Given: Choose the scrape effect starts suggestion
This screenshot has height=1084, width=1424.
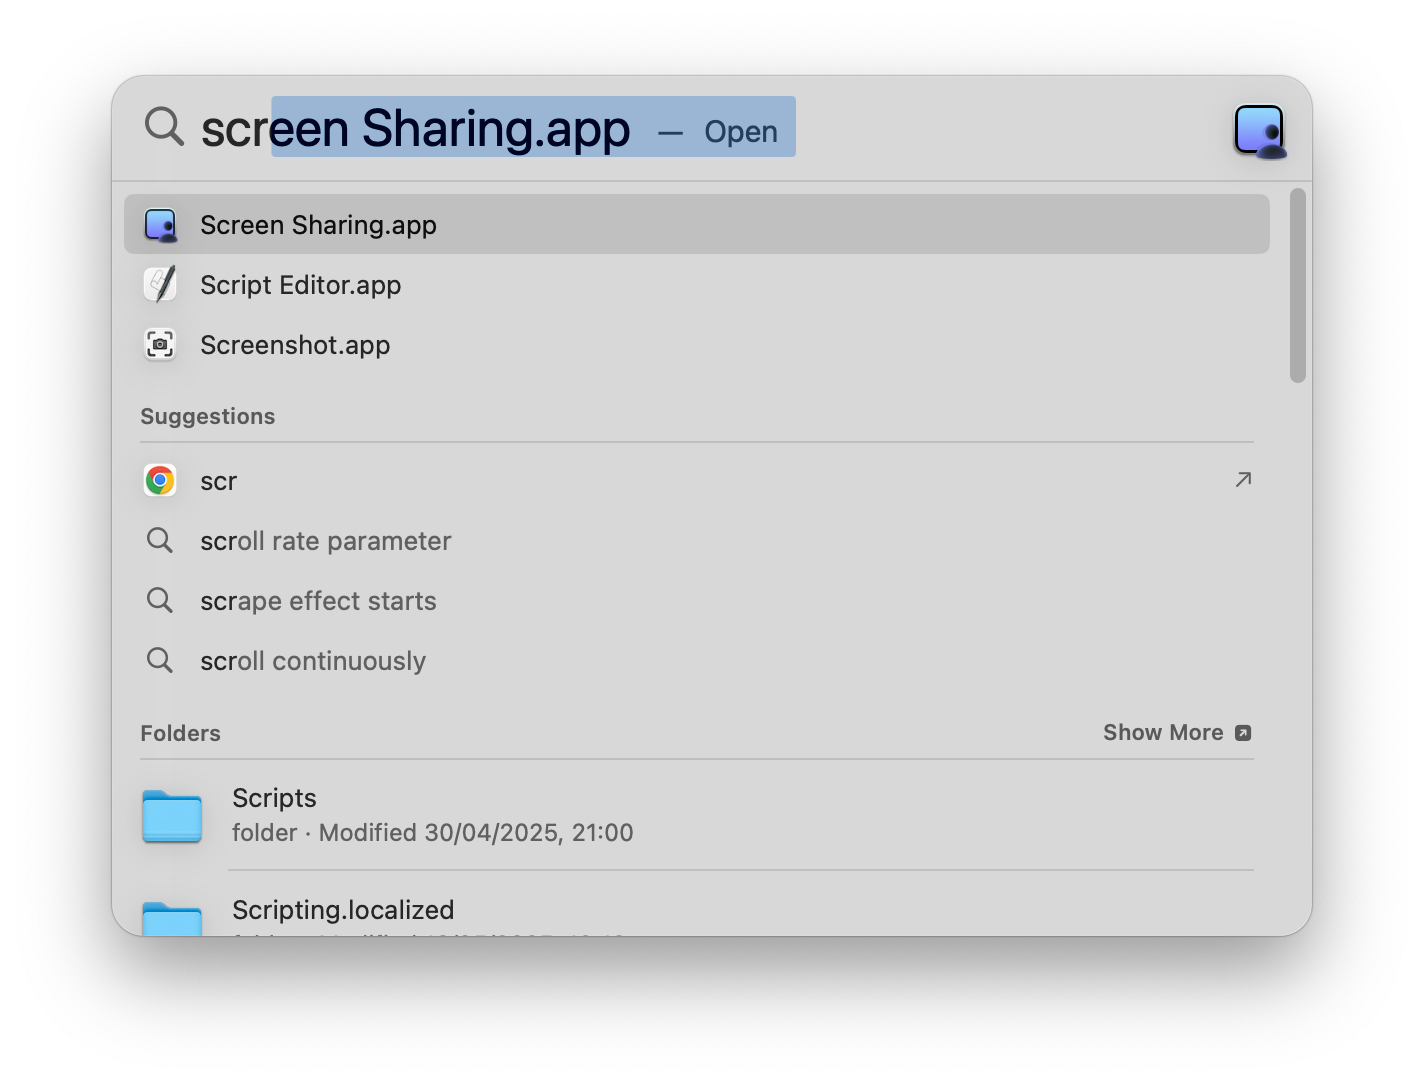Looking at the screenshot, I should 697,601.
